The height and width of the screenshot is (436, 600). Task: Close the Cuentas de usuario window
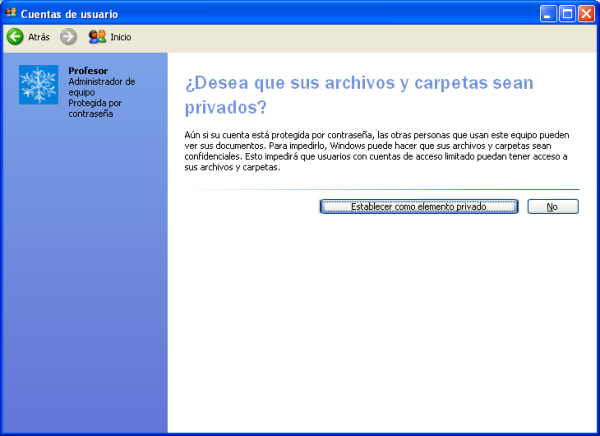point(586,13)
